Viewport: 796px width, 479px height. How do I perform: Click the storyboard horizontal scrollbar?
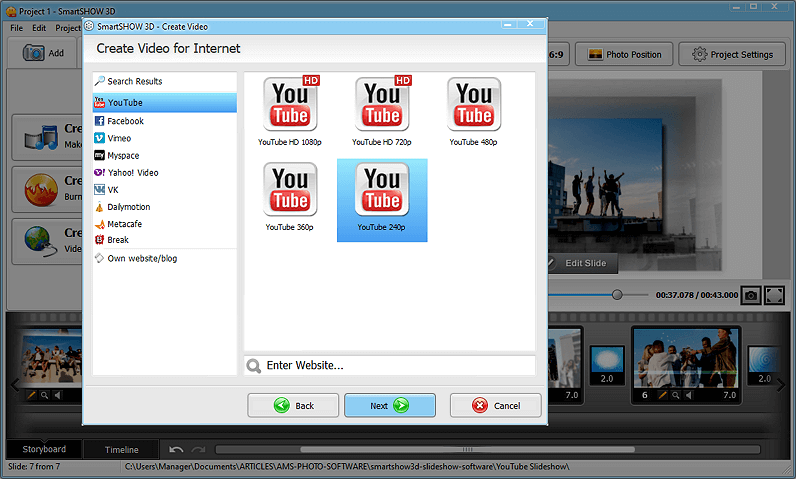(467, 450)
